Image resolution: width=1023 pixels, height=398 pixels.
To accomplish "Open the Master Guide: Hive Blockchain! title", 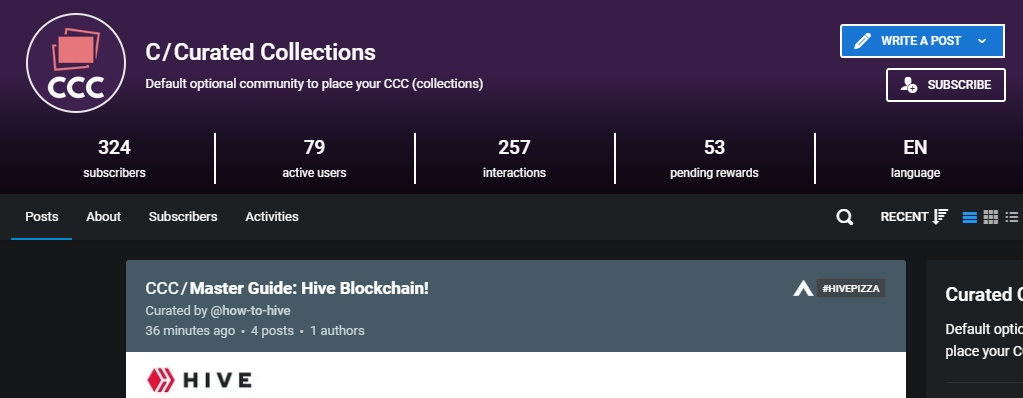I will tap(309, 288).
